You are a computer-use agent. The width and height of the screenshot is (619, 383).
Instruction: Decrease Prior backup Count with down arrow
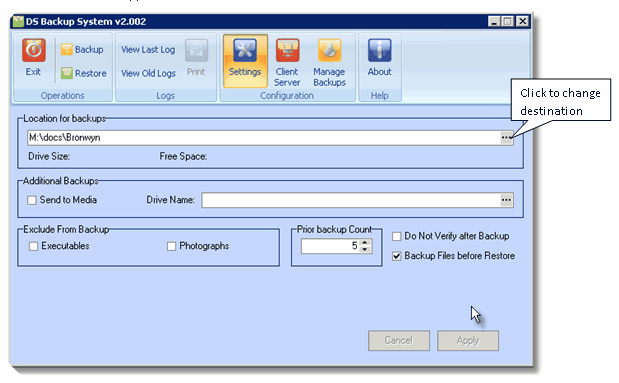[365, 250]
